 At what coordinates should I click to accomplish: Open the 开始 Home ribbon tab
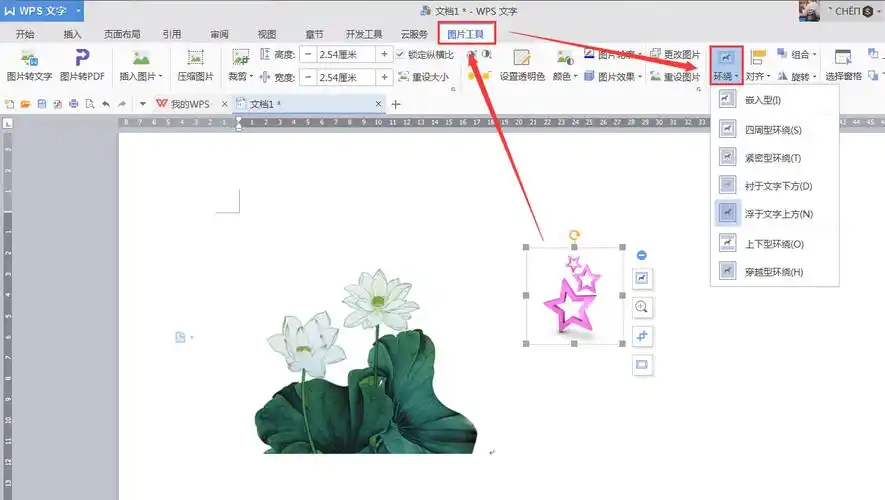coord(25,34)
